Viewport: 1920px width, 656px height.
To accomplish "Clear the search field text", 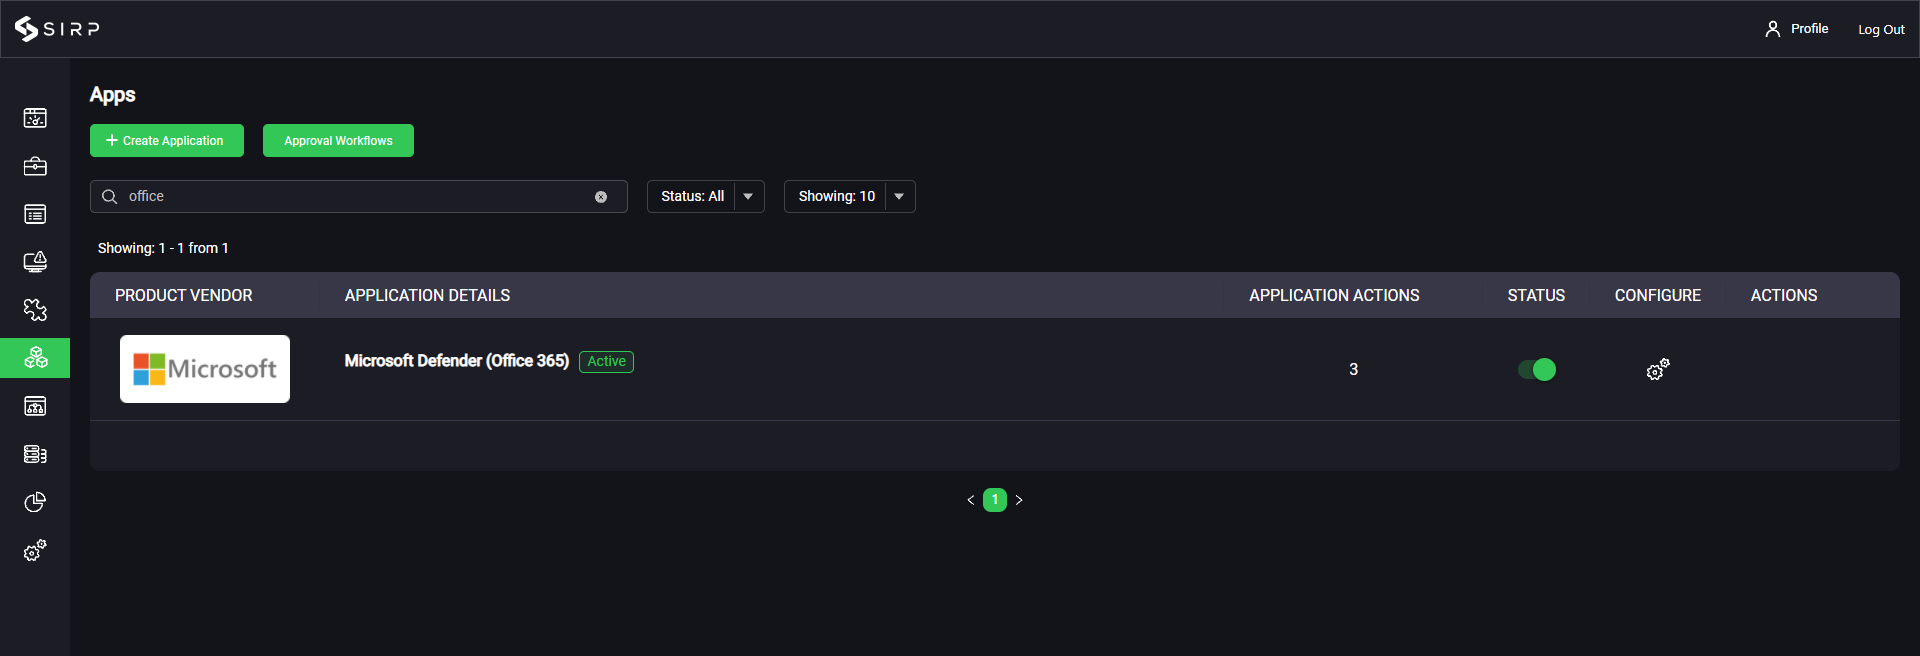I will point(601,197).
